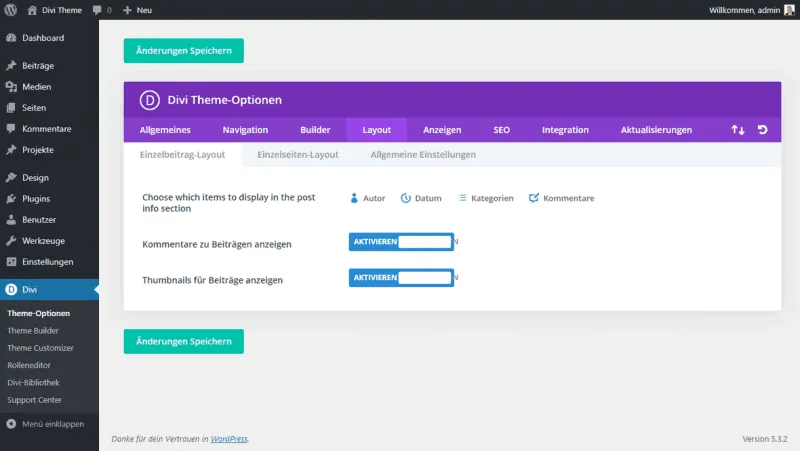Click the Einstellungen settings icon
The height and width of the screenshot is (451, 800).
pos(11,262)
